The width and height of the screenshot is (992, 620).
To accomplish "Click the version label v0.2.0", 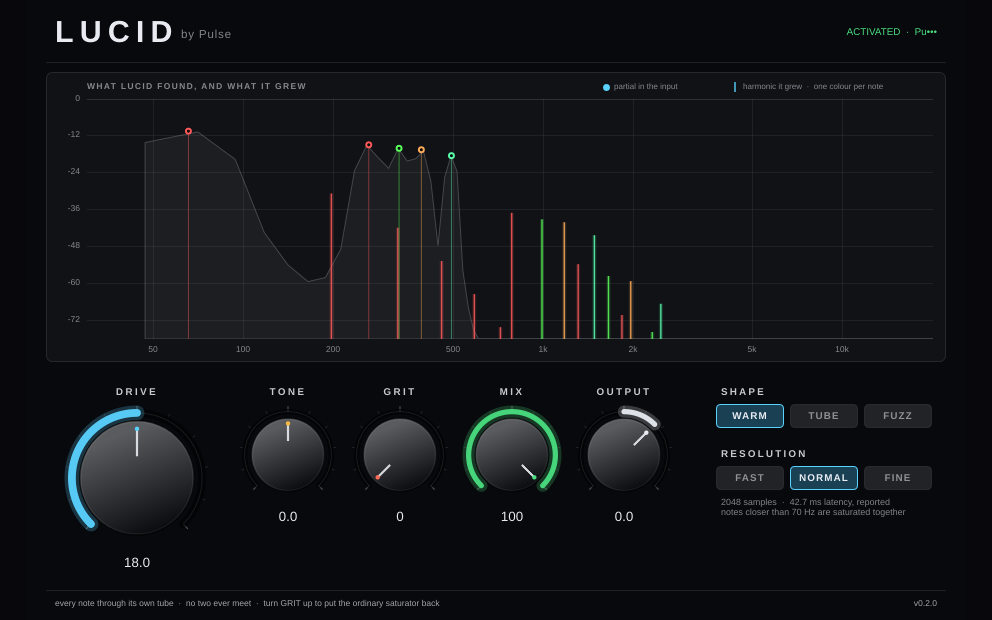I will coord(925,603).
